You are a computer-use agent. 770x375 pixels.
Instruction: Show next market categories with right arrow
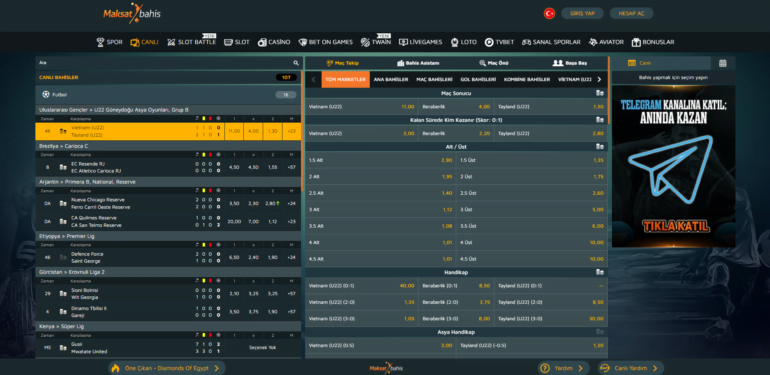pos(599,80)
